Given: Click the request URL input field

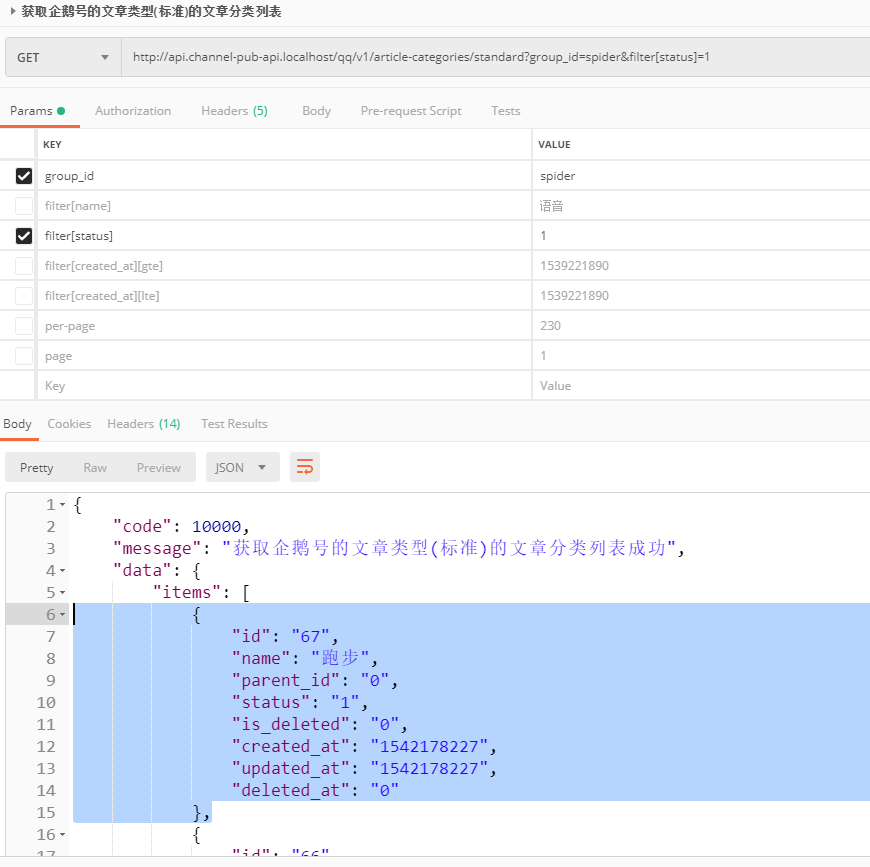Looking at the screenshot, I should pos(490,57).
